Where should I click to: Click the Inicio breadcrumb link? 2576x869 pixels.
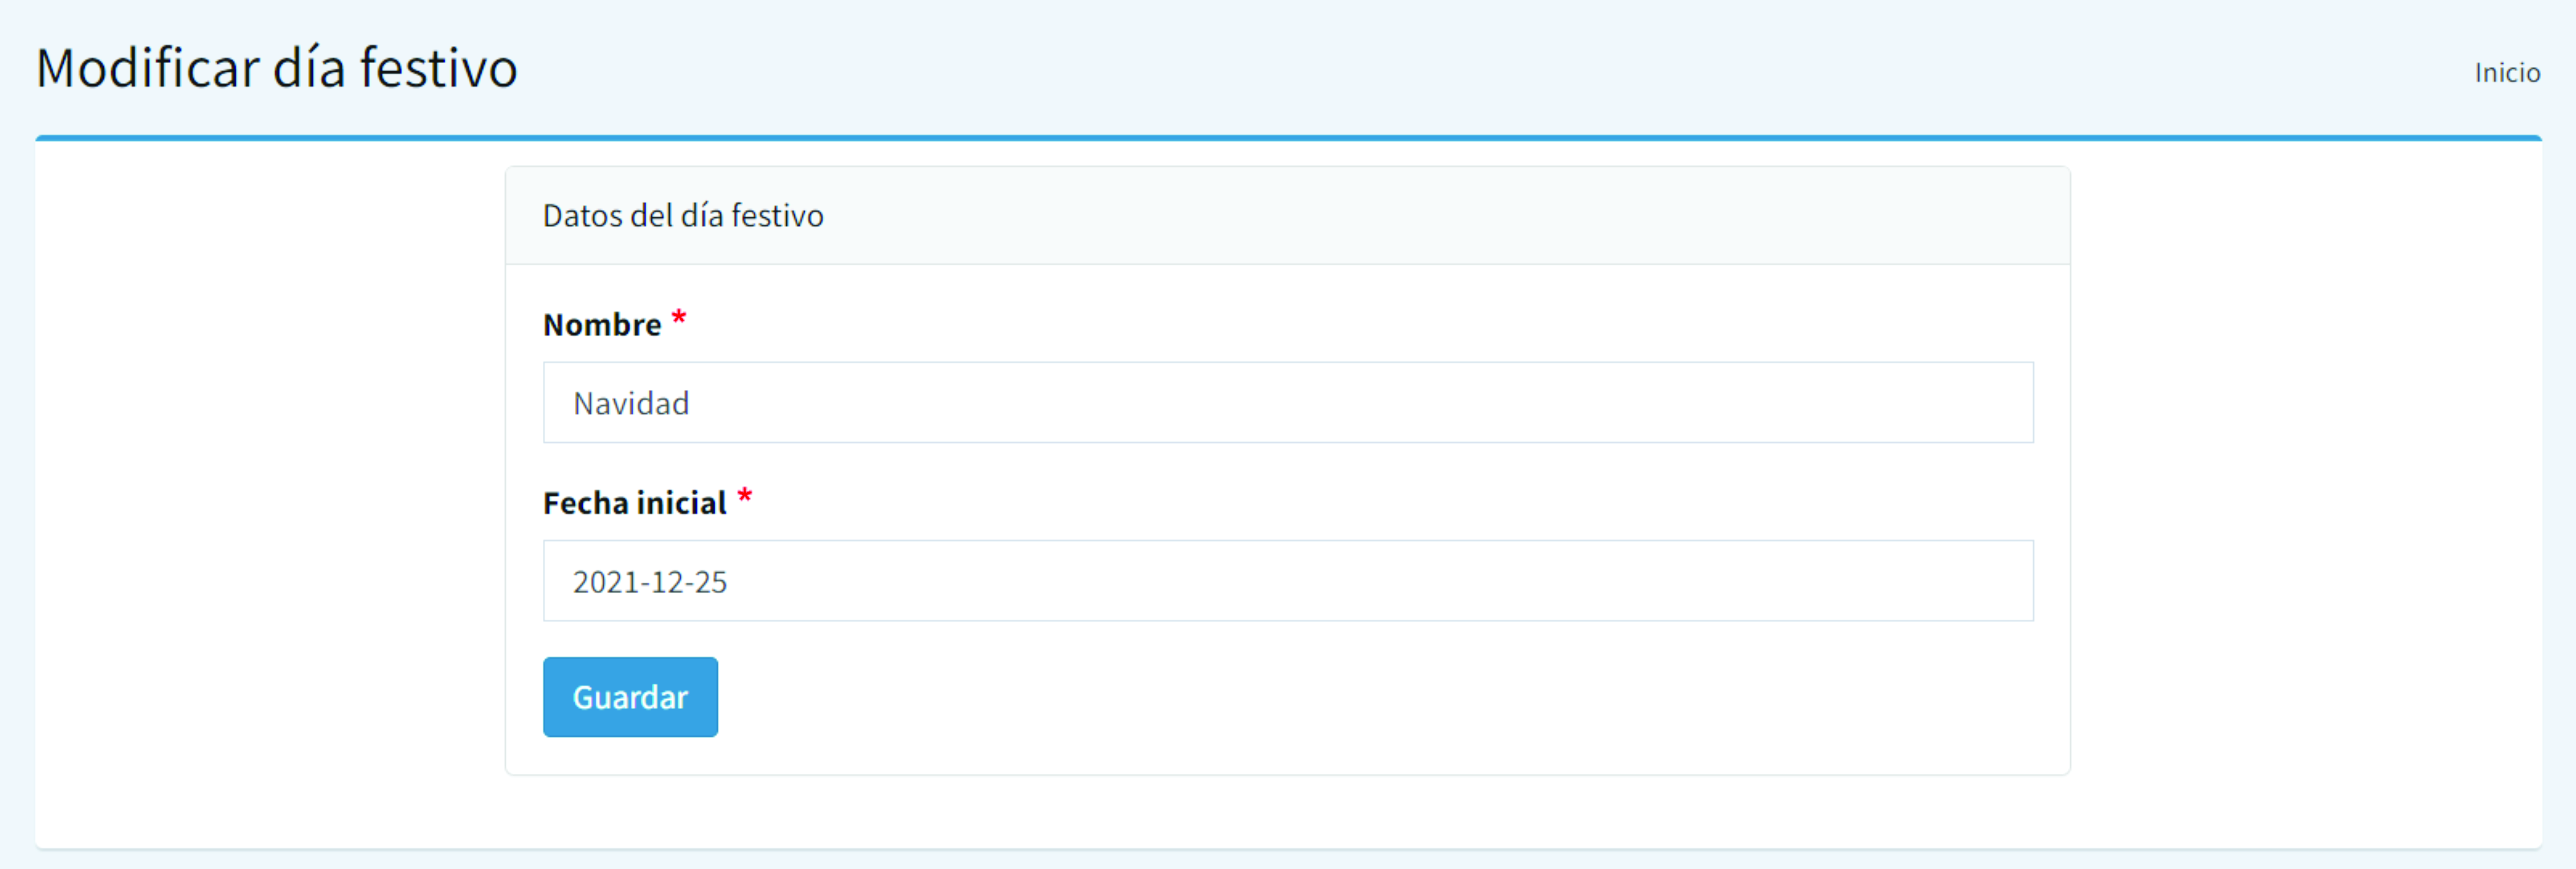click(x=2506, y=73)
